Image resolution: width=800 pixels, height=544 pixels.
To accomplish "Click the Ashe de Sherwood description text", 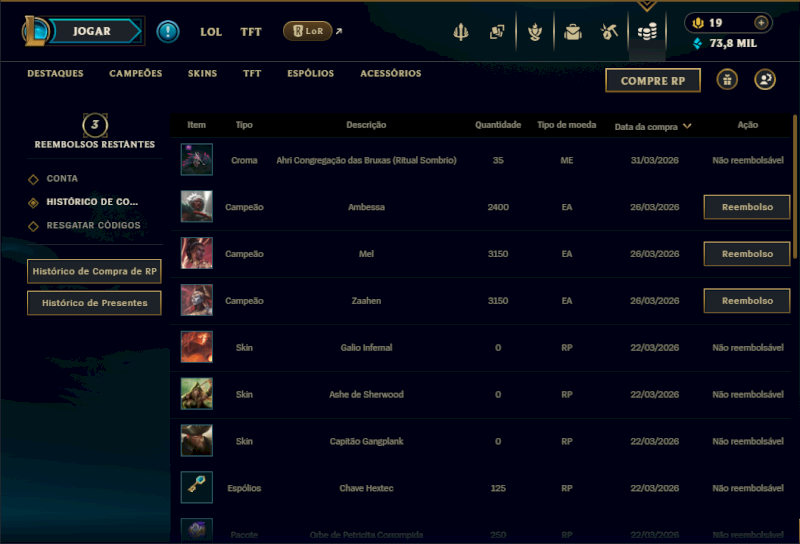I will pos(366,394).
